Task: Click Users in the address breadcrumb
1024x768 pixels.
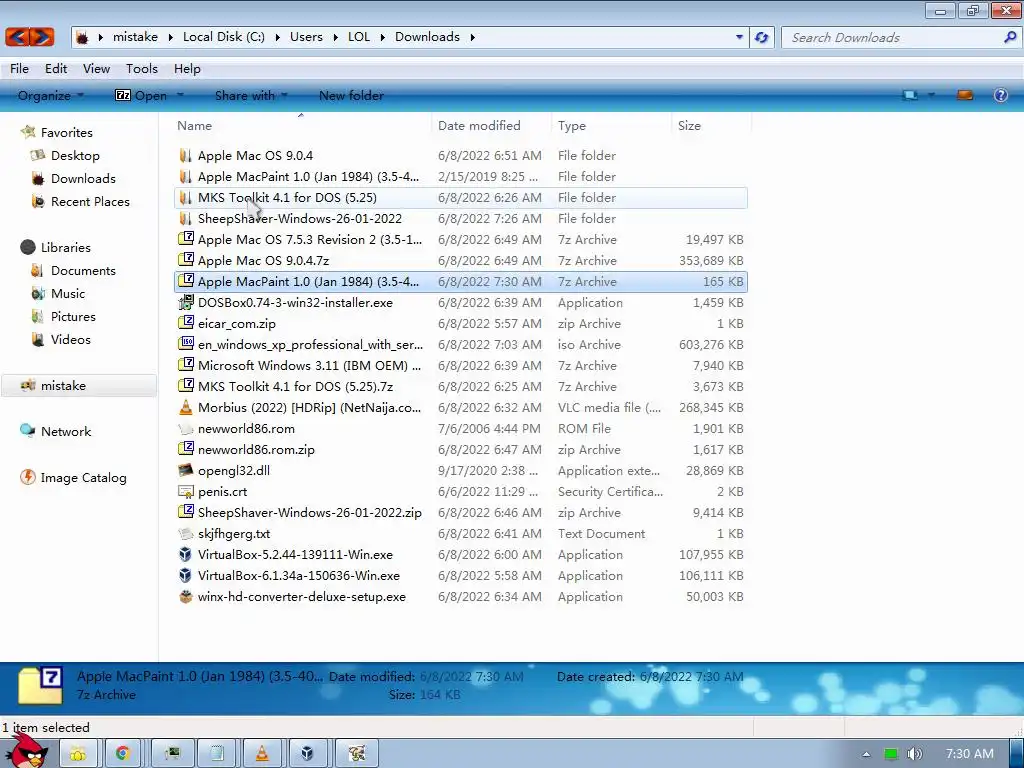Action: point(306,37)
